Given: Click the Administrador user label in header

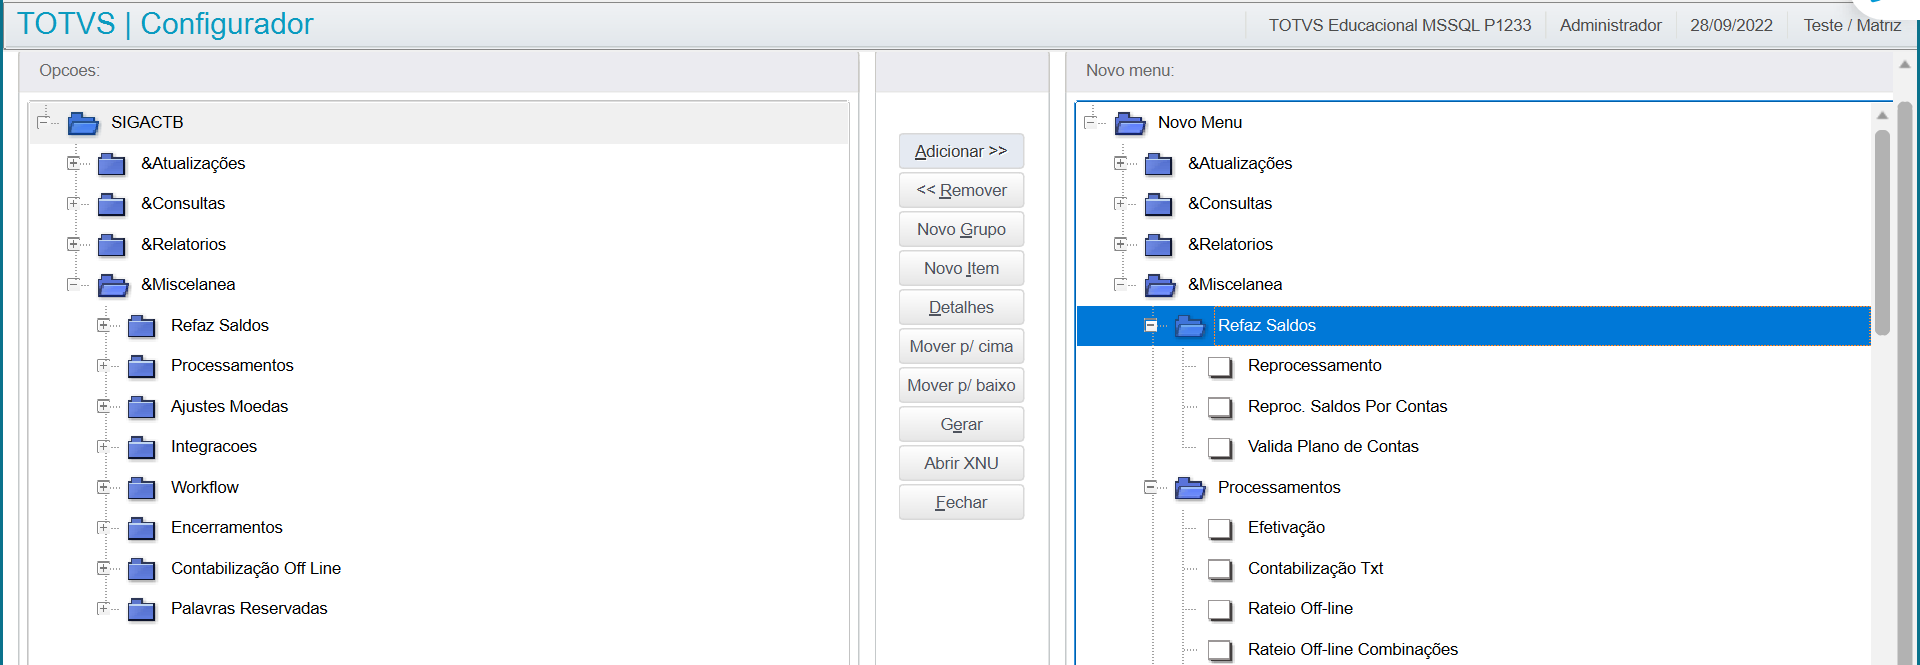Looking at the screenshot, I should point(1610,25).
